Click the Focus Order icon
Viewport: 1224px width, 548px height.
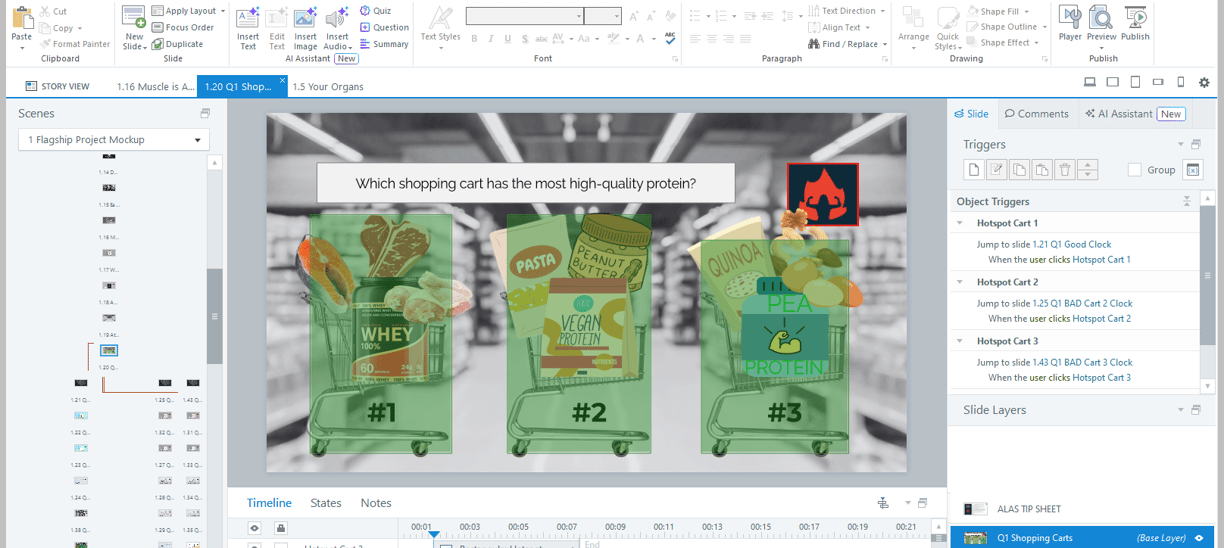pyautogui.click(x=158, y=28)
